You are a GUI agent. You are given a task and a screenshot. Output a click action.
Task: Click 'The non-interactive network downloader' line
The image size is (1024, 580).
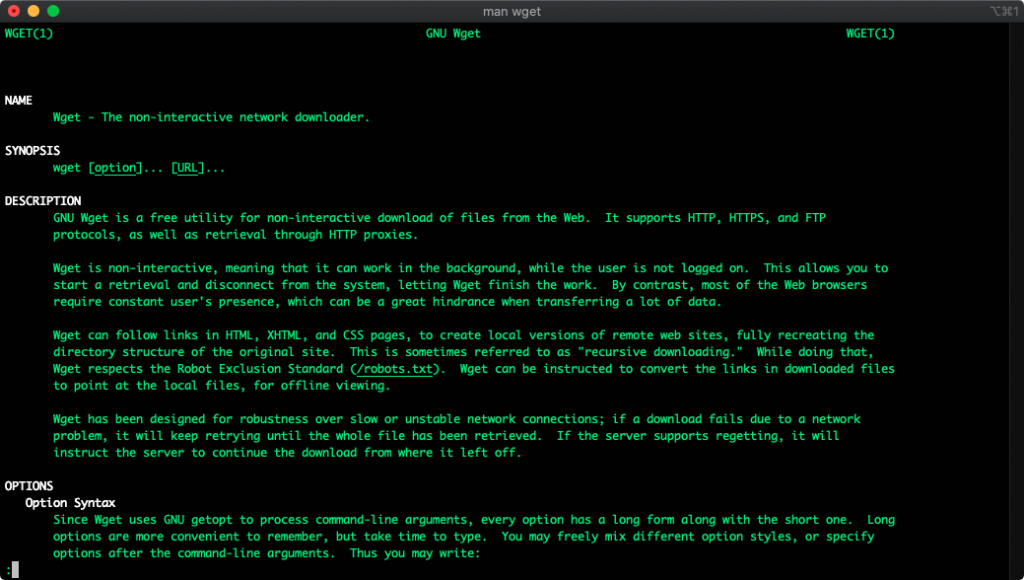pos(212,117)
